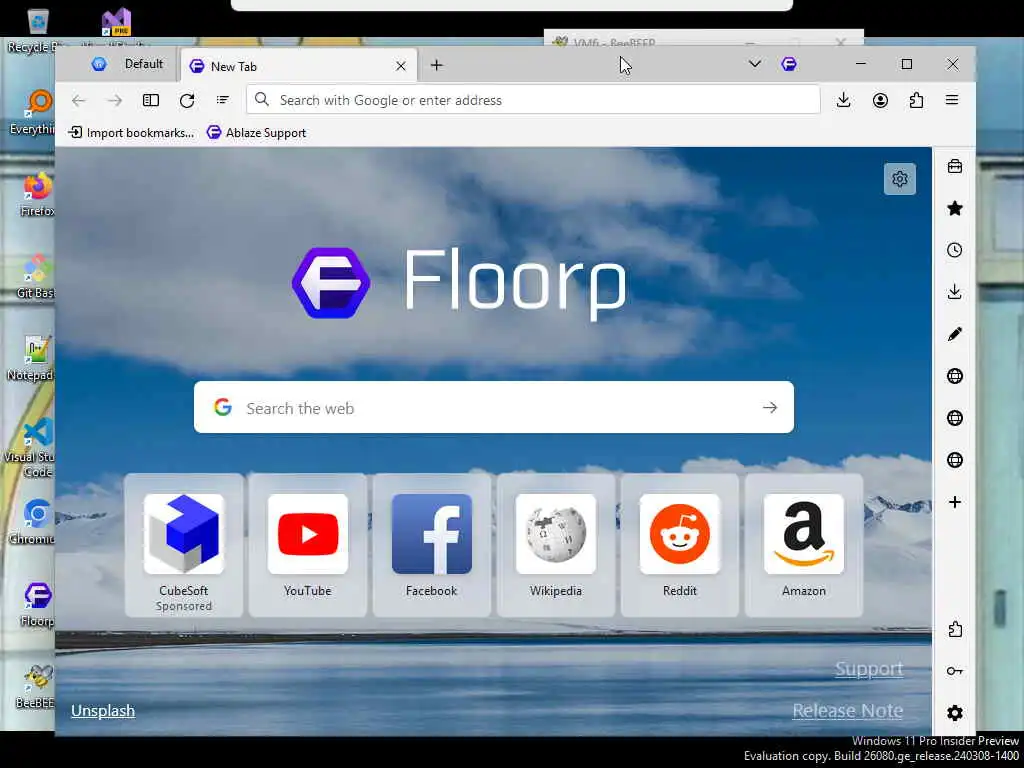Viewport: 1024px width, 768px height.
Task: Open the Bookmarks star sidebar panel
Action: coord(954,208)
